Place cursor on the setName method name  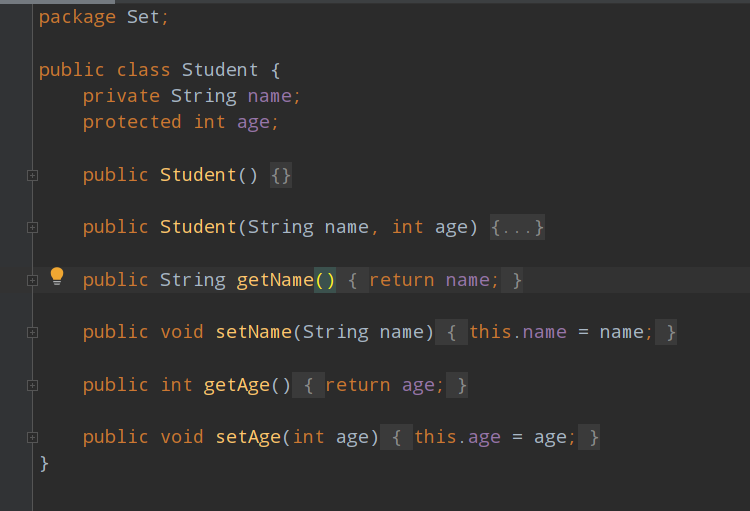click(x=253, y=332)
